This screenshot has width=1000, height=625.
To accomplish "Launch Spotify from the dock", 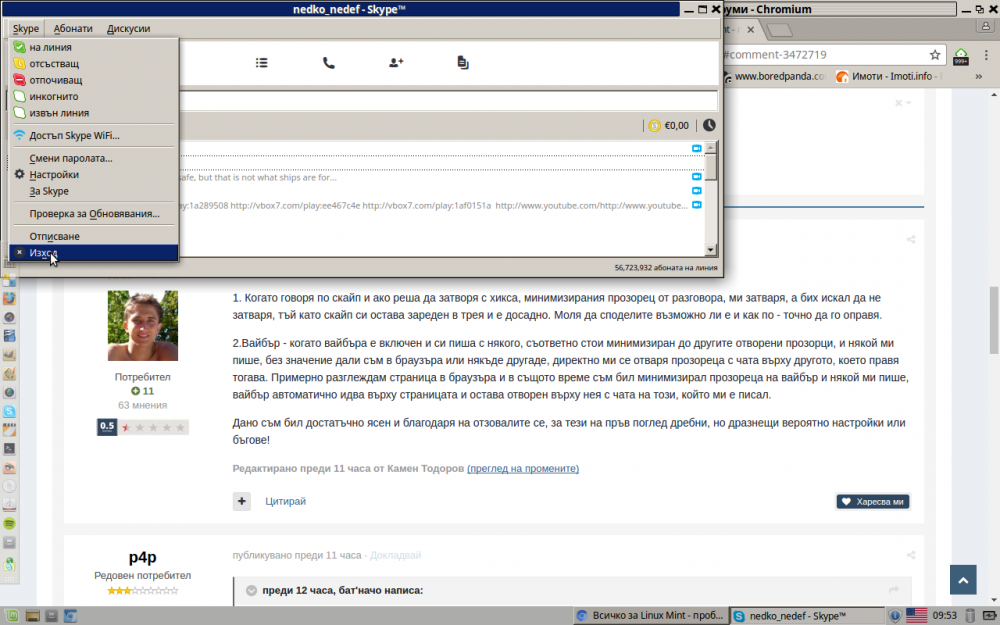I will coord(9,524).
